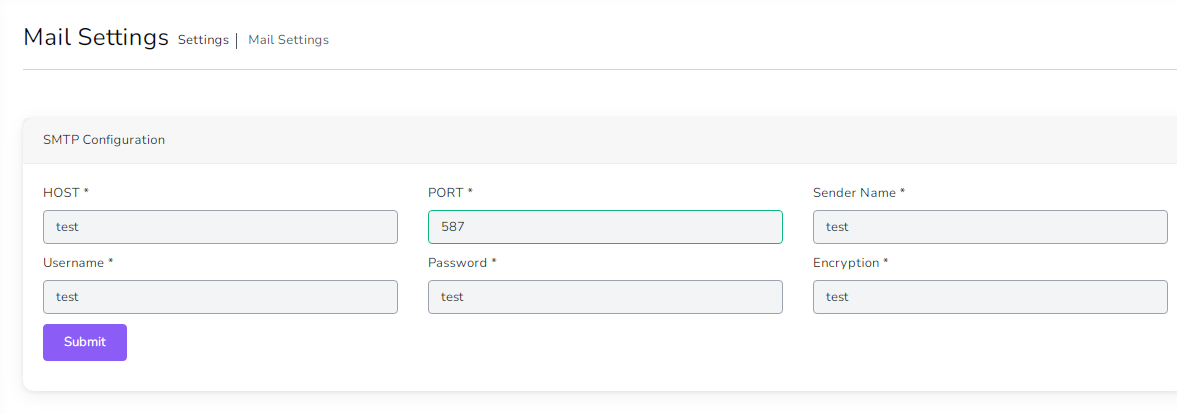Image resolution: width=1177 pixels, height=414 pixels.
Task: Click the HOST input field
Action: (220, 227)
